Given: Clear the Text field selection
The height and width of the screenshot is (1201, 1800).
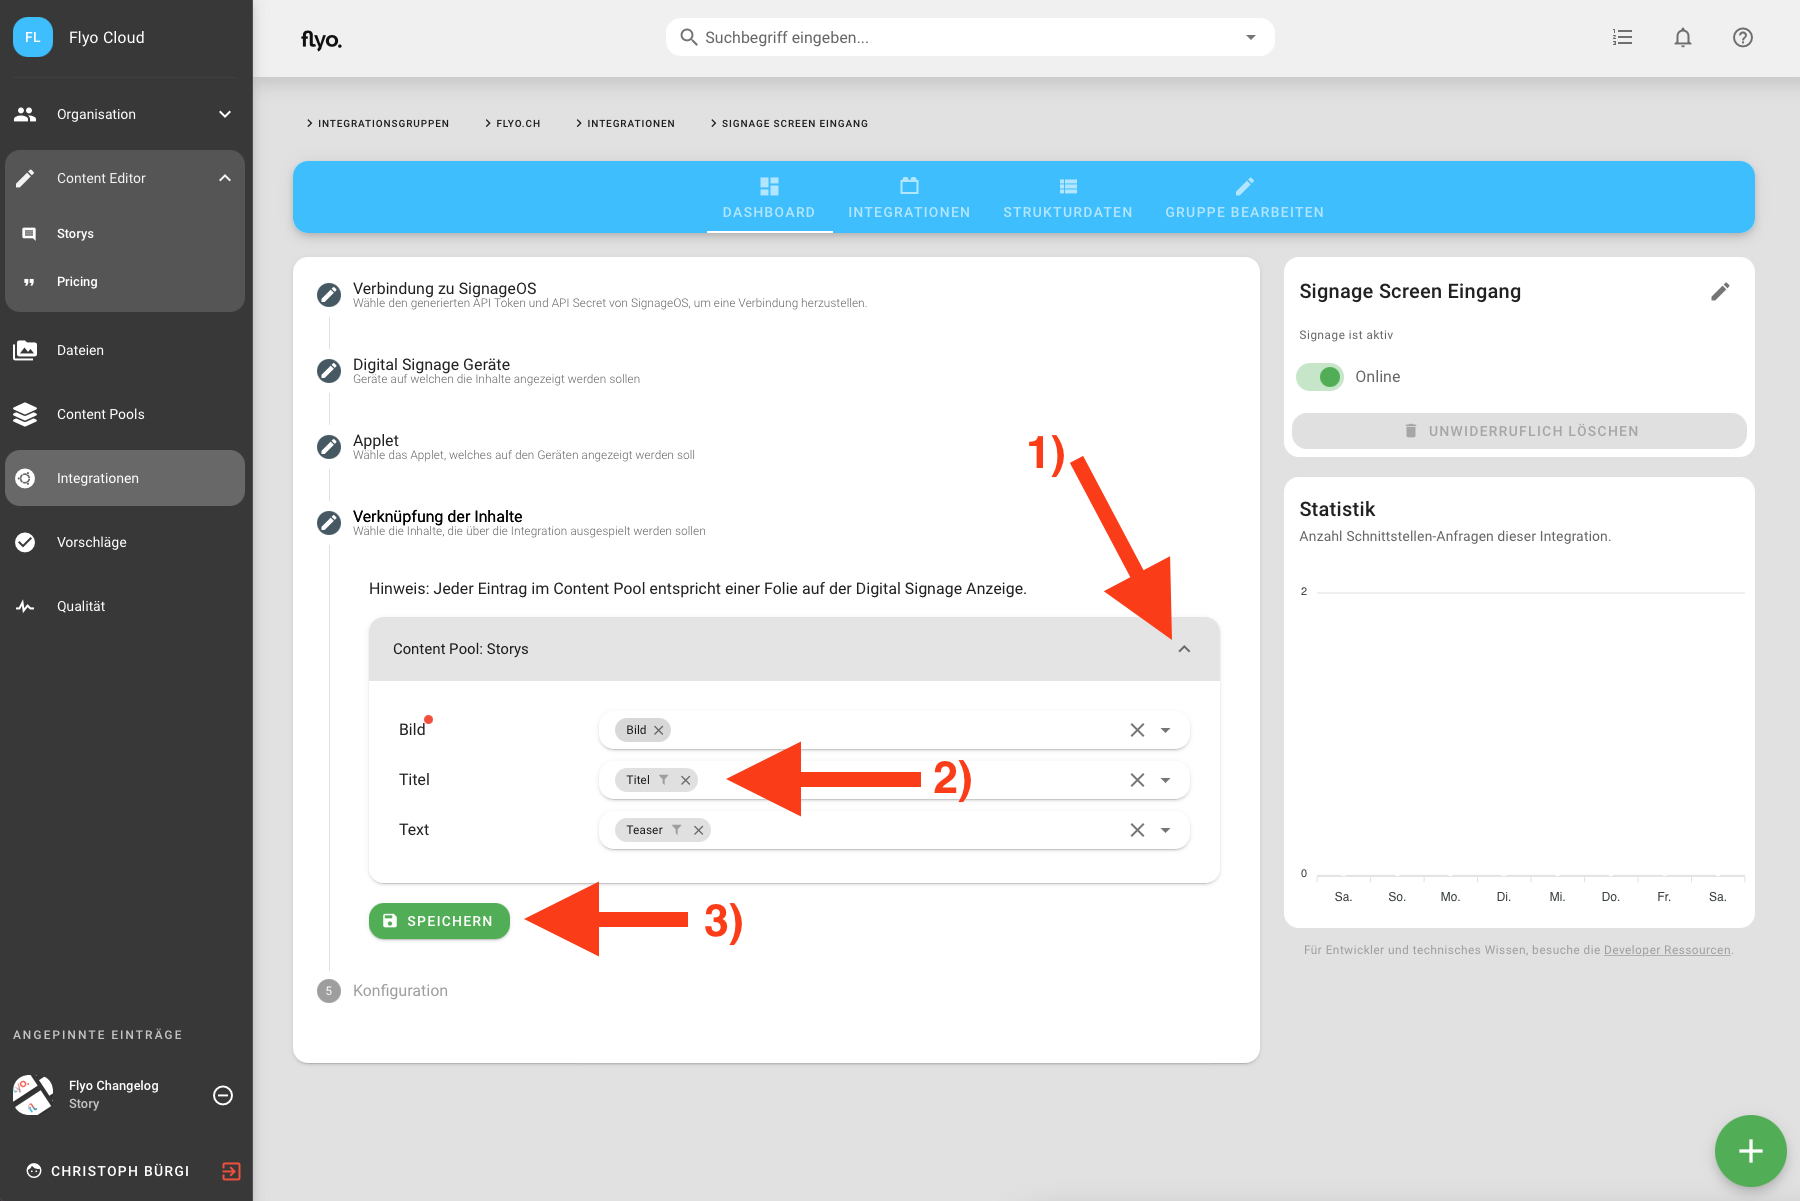Looking at the screenshot, I should pyautogui.click(x=1137, y=830).
